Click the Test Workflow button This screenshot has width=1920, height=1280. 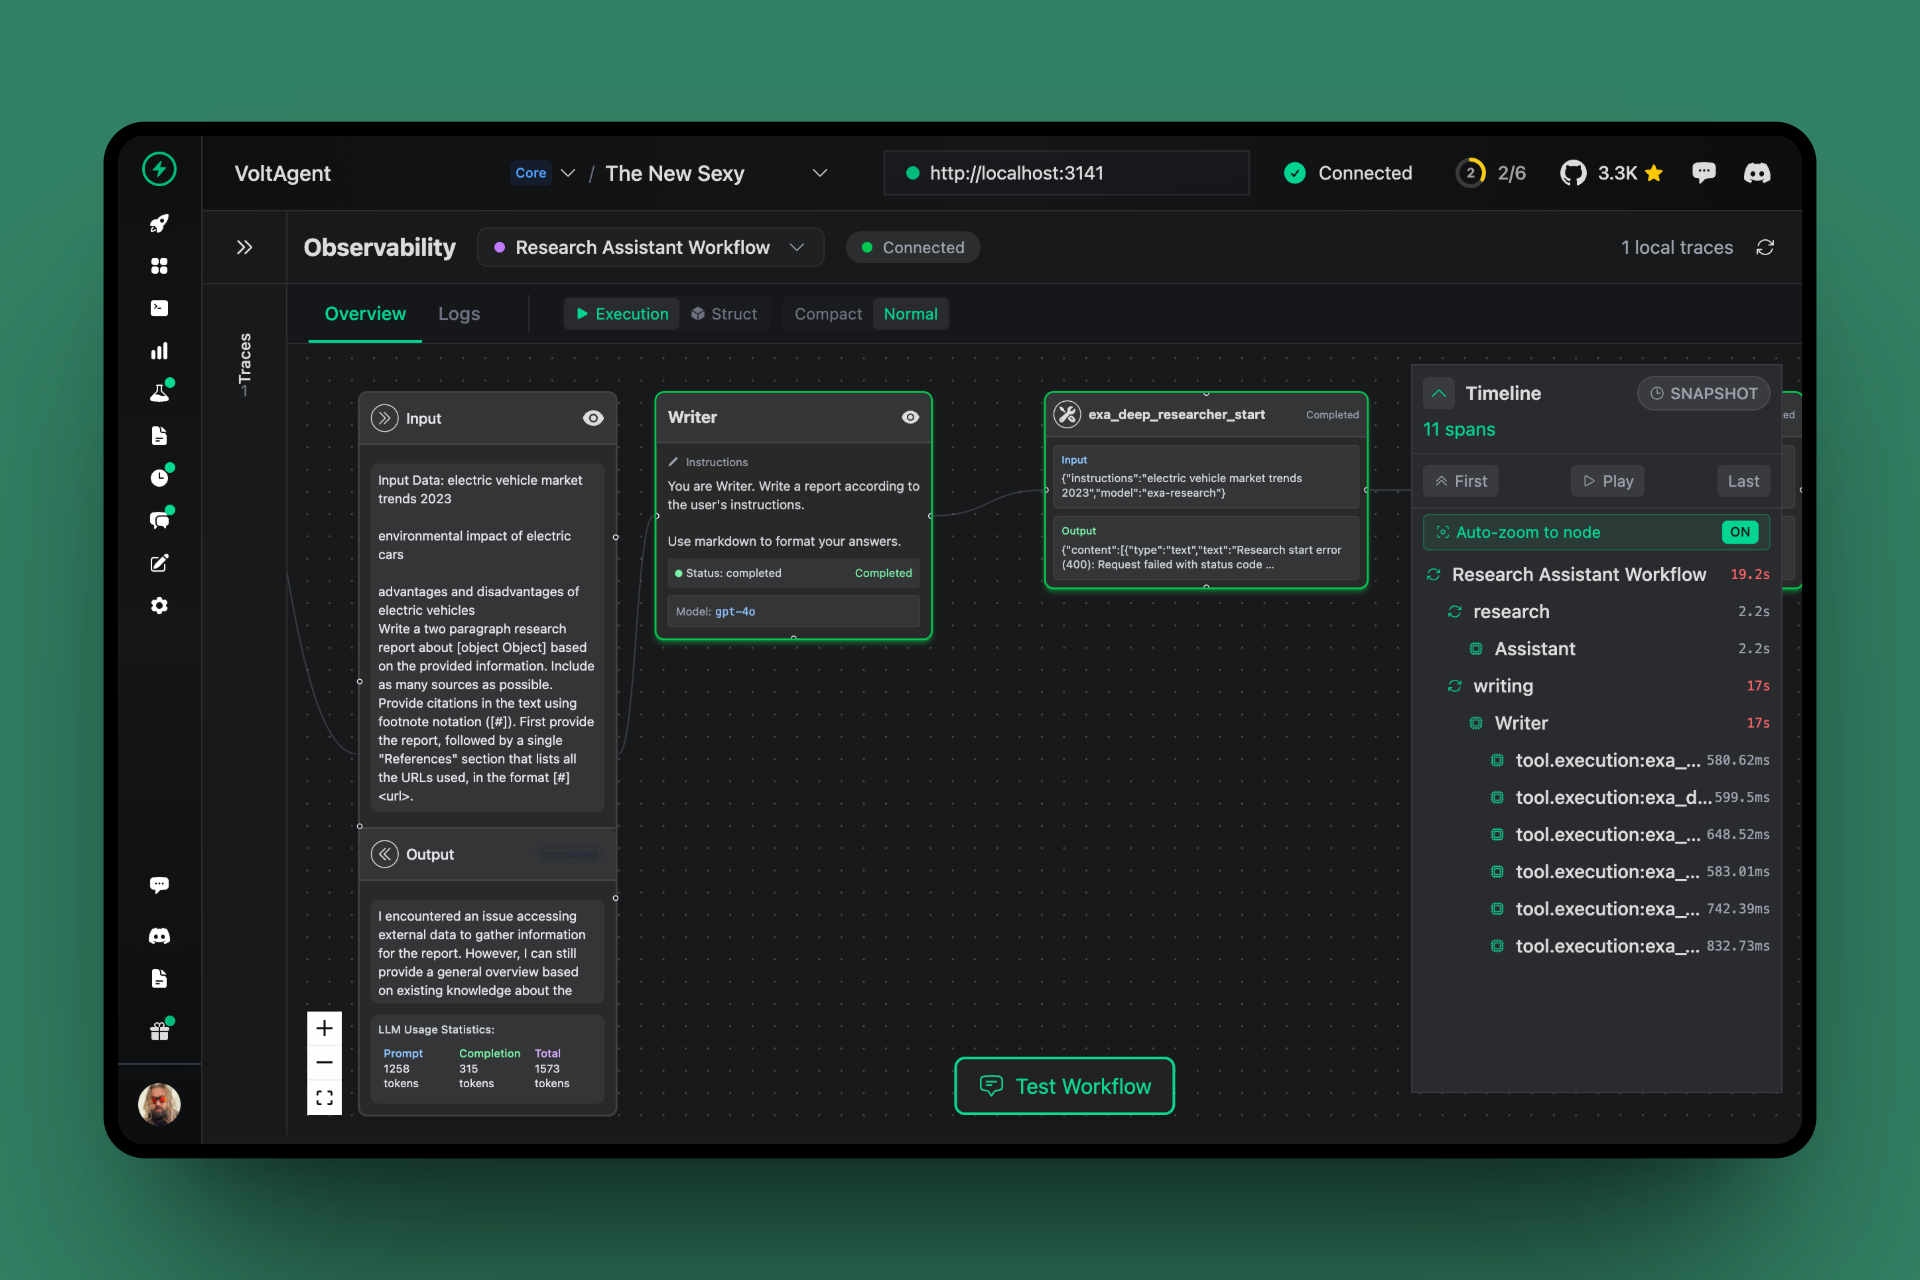pos(1064,1086)
